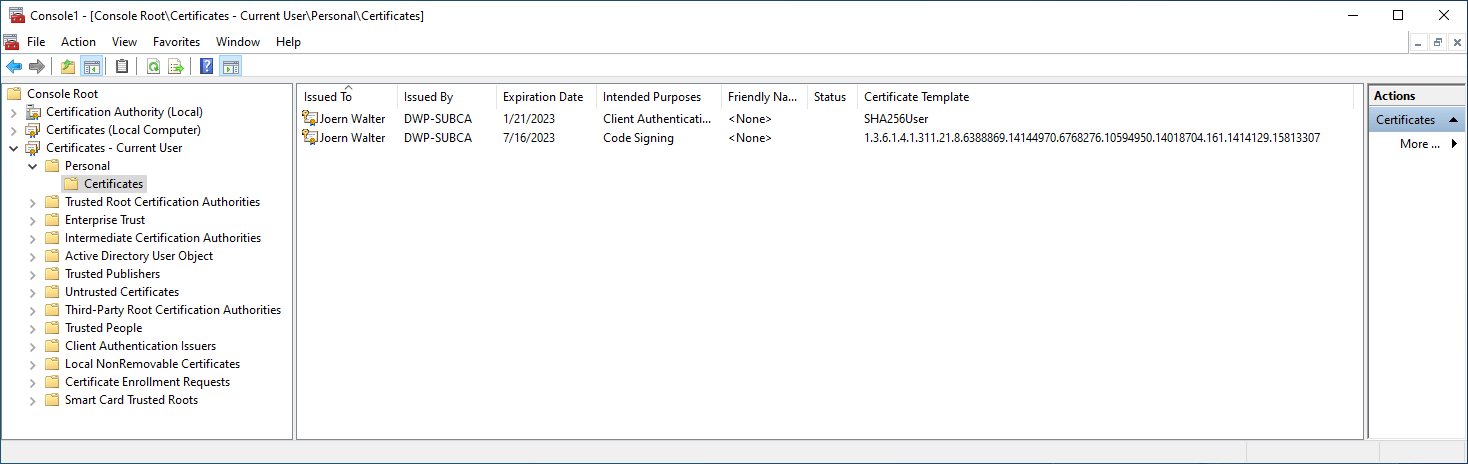Viewport: 1468px width, 464px height.
Task: Click More Actions in Actions pane
Action: tap(1420, 144)
